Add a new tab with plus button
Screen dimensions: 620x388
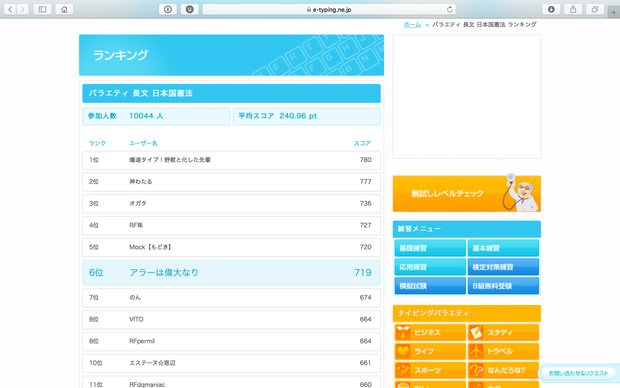(x=614, y=12)
